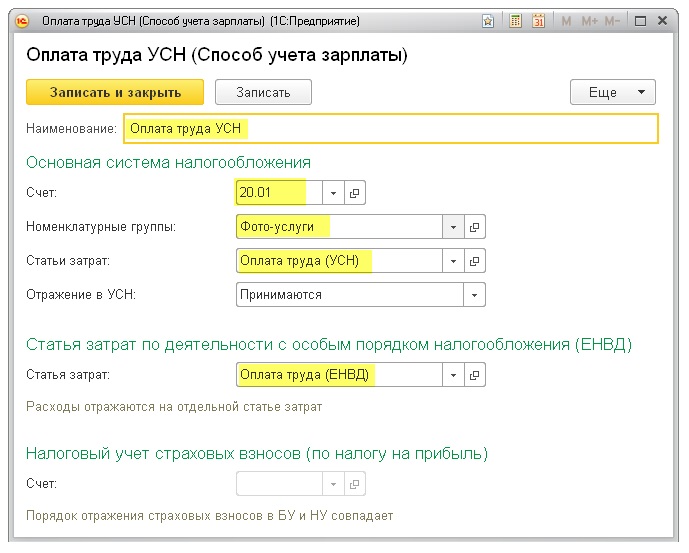Open account 20.01 via open icon
689x553 pixels.
[x=355, y=193]
